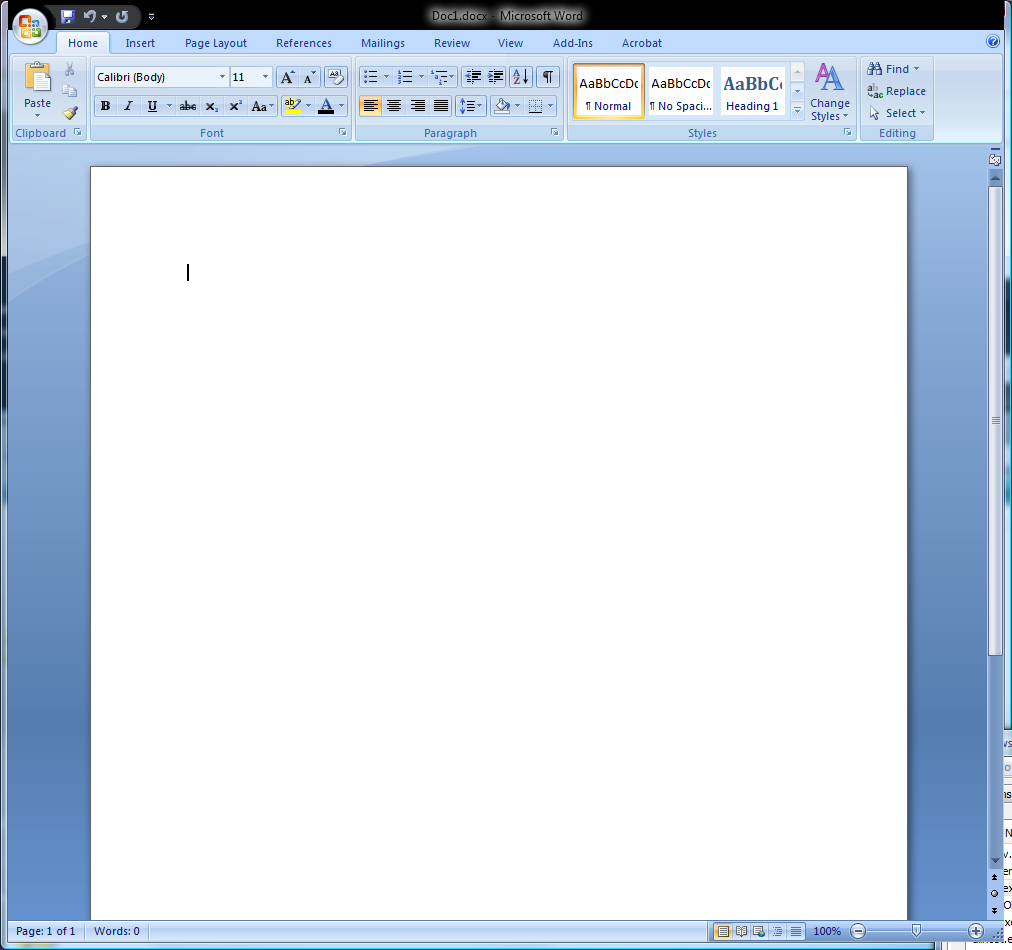The height and width of the screenshot is (950, 1012).
Task: Click the Replace button
Action: tap(897, 91)
